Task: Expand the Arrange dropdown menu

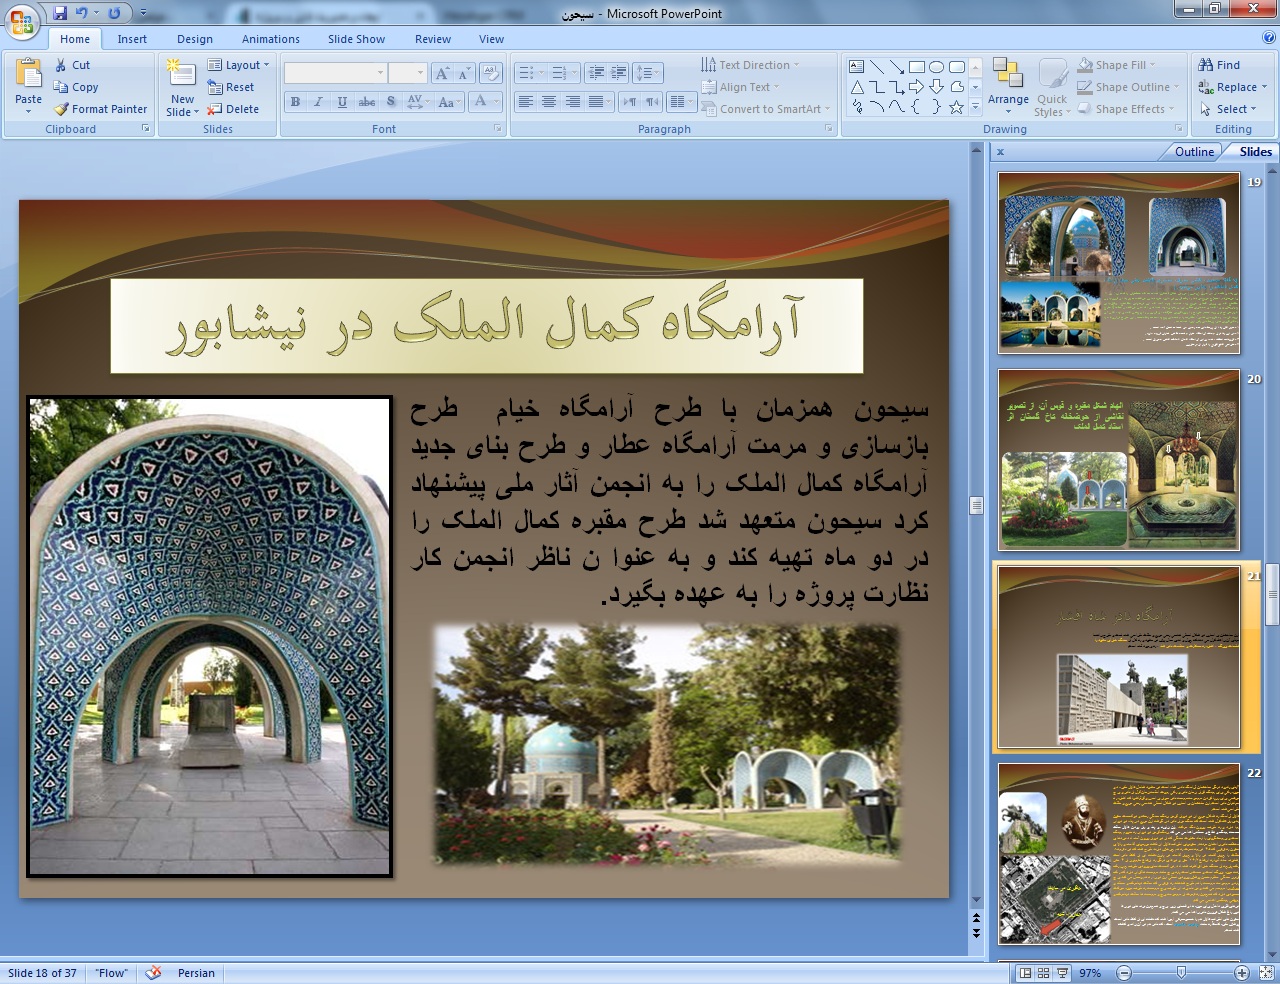Action: [x=1008, y=100]
